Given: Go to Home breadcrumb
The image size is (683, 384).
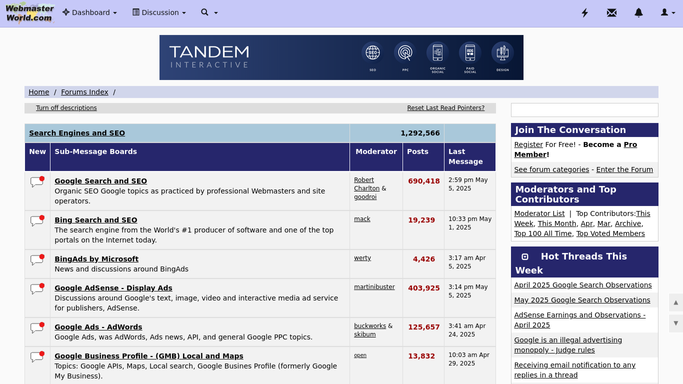Looking at the screenshot, I should click(x=39, y=92).
